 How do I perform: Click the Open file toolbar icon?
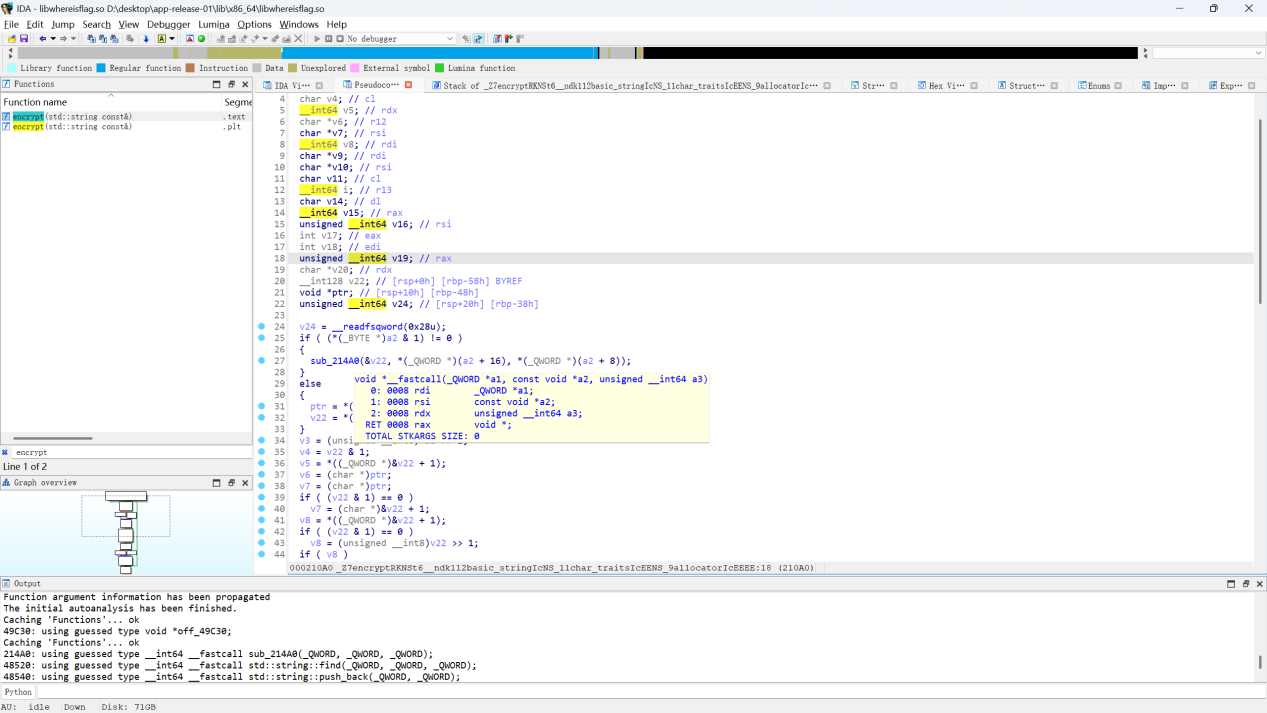pos(12,38)
